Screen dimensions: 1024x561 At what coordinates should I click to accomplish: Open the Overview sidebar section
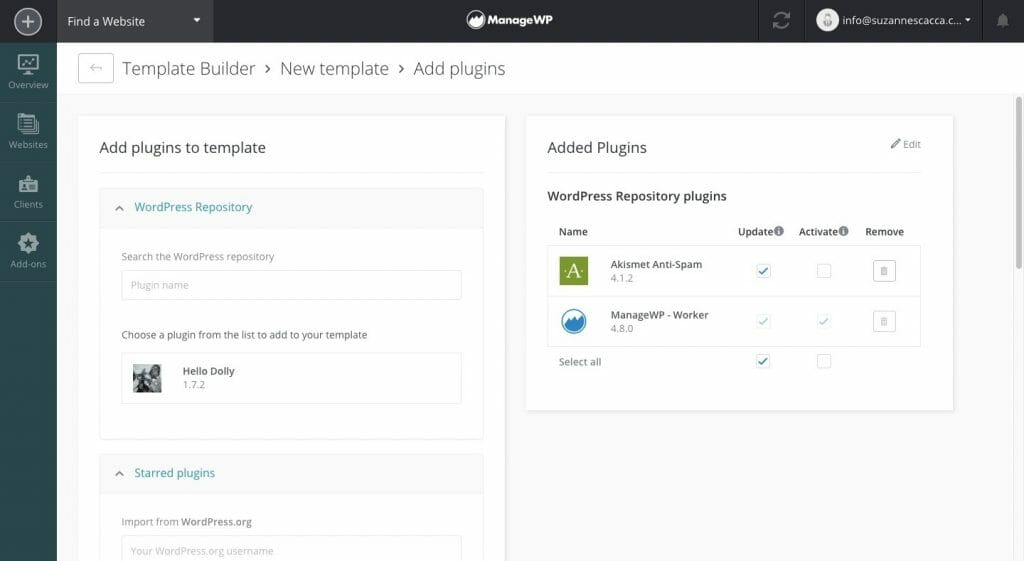(x=28, y=72)
